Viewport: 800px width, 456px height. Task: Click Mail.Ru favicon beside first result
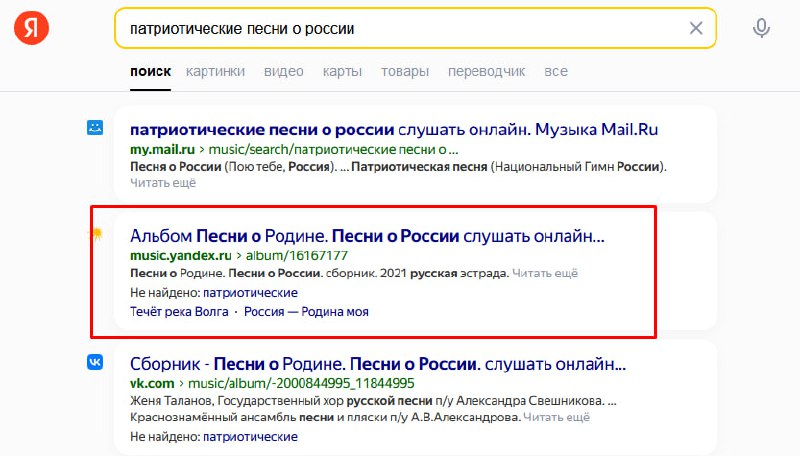click(95, 128)
